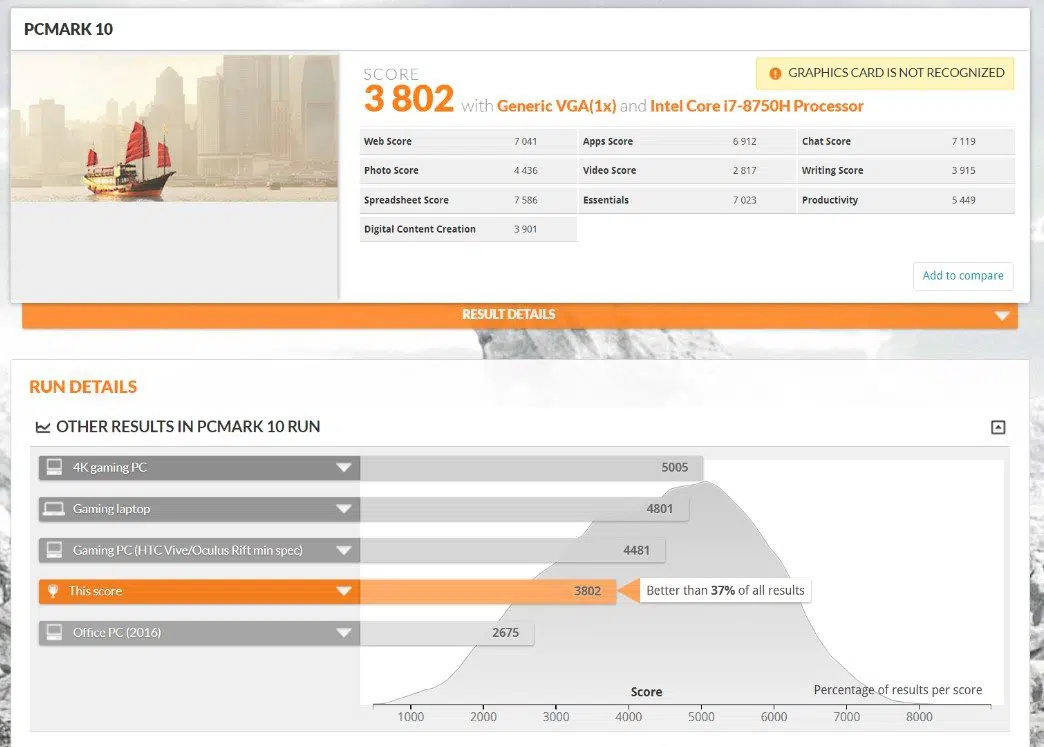
Task: Expand the Office PC (2016) dropdown arrow
Action: (x=344, y=633)
